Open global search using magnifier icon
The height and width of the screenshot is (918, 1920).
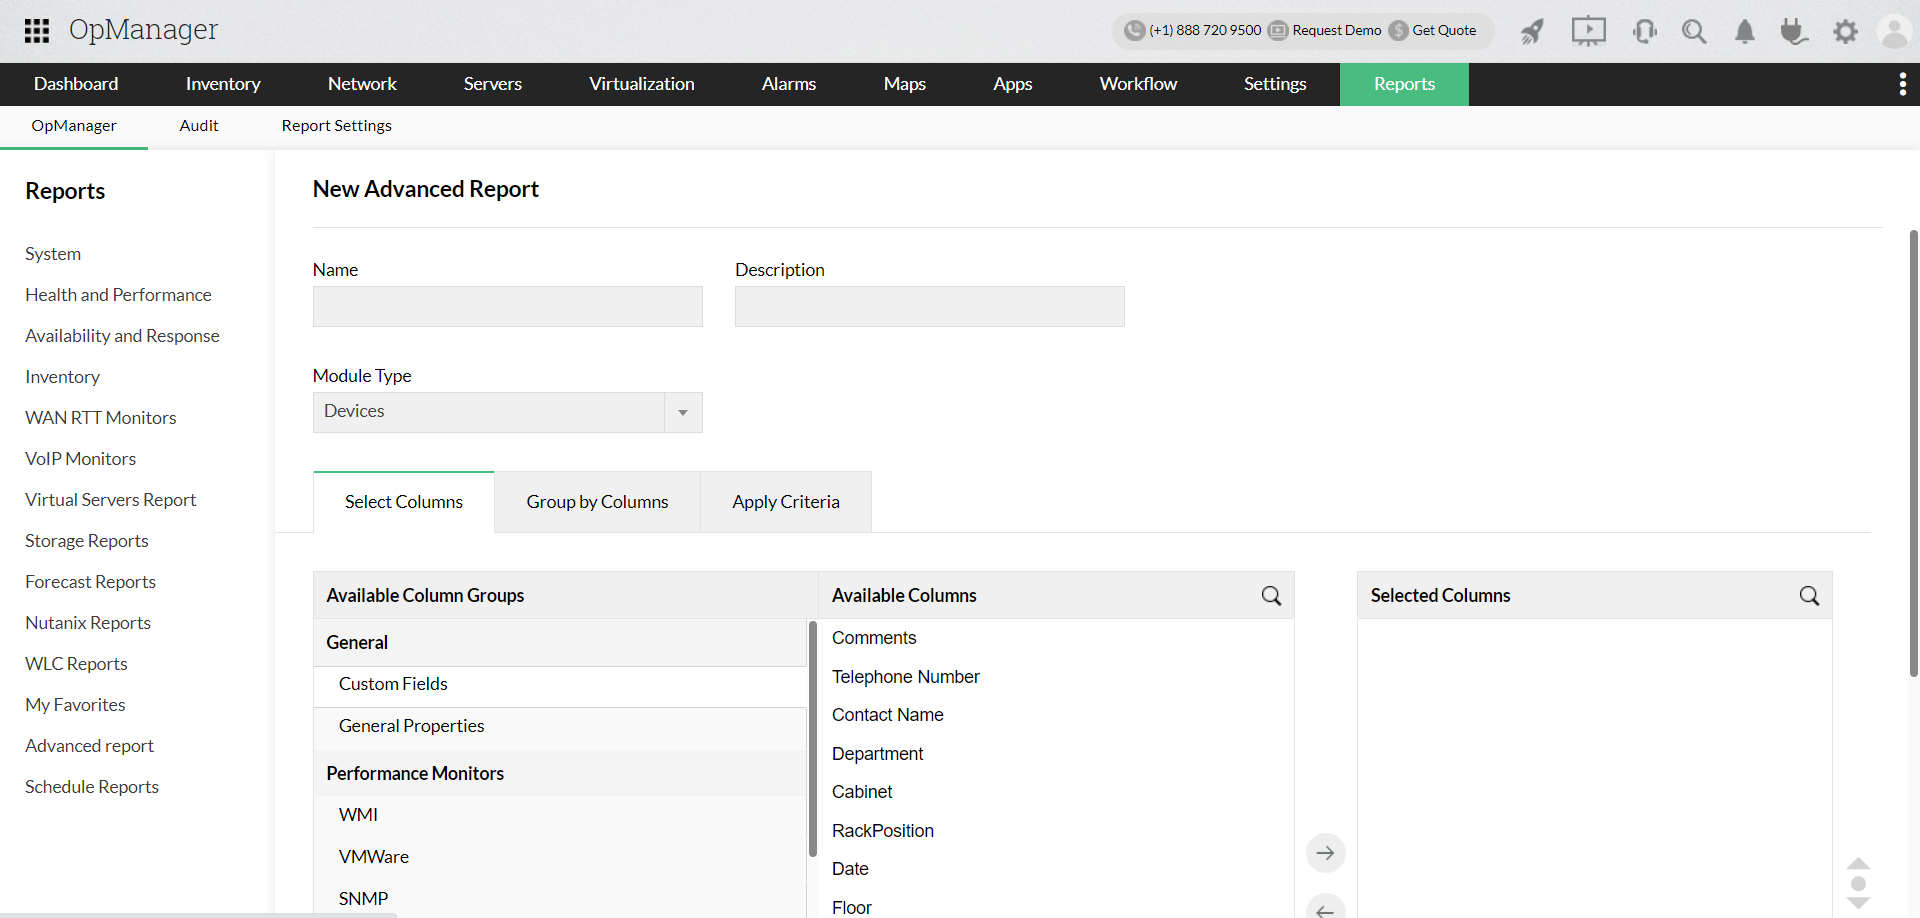(1694, 31)
